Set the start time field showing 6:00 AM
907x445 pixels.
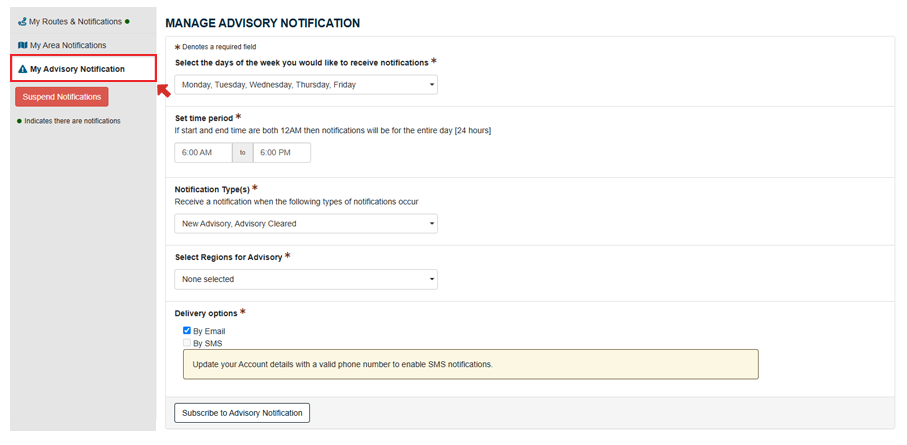204,153
